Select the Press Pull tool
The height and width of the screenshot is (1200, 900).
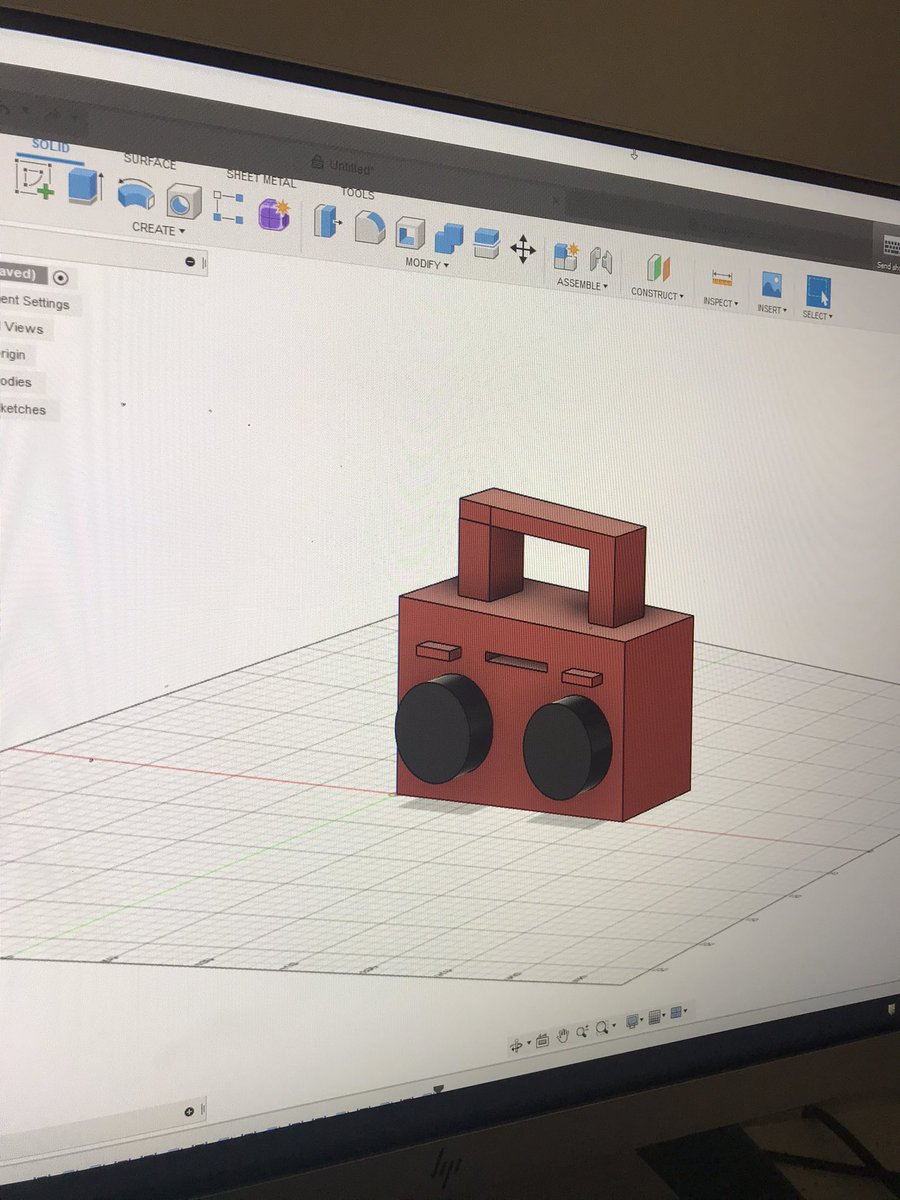327,220
